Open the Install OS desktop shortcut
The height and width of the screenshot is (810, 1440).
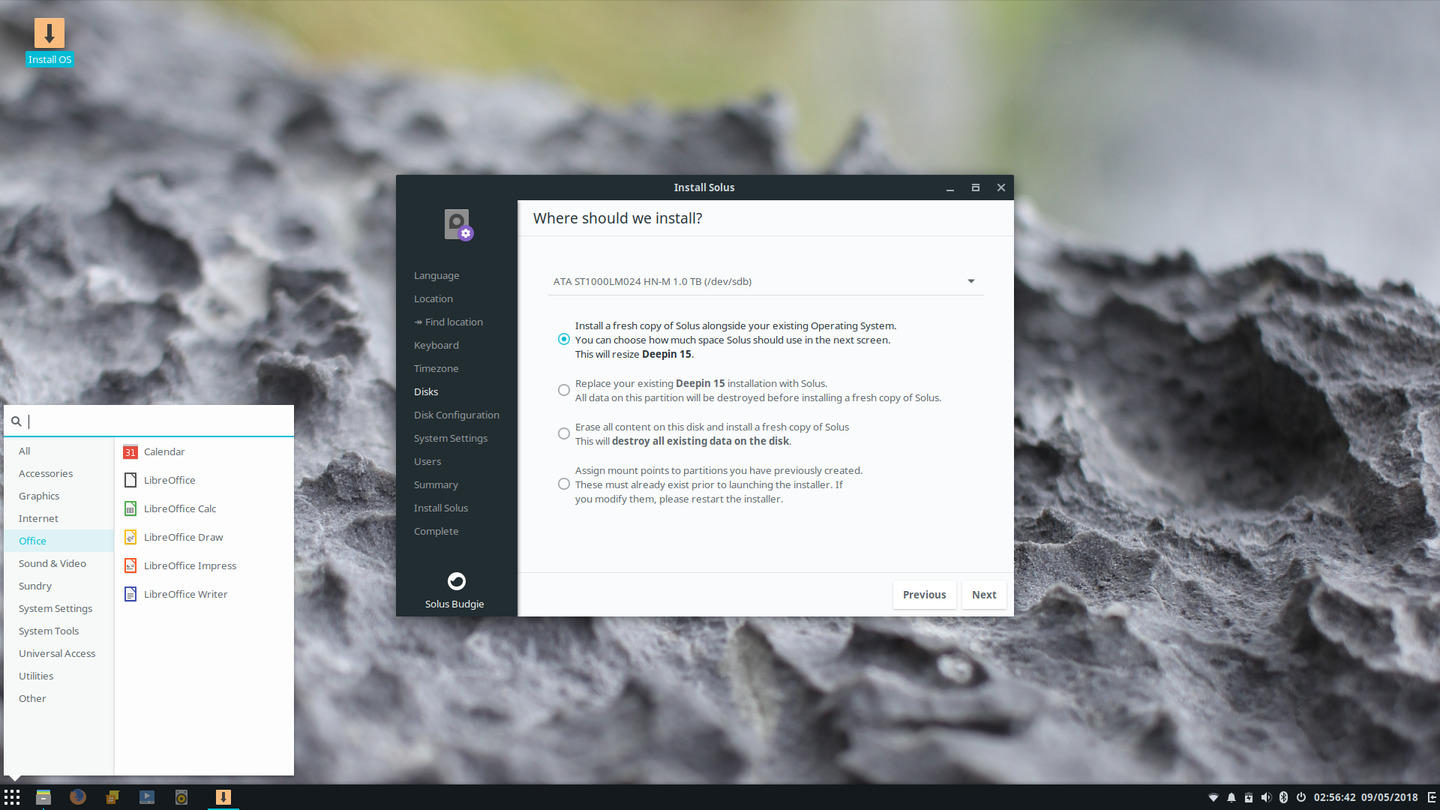point(49,42)
